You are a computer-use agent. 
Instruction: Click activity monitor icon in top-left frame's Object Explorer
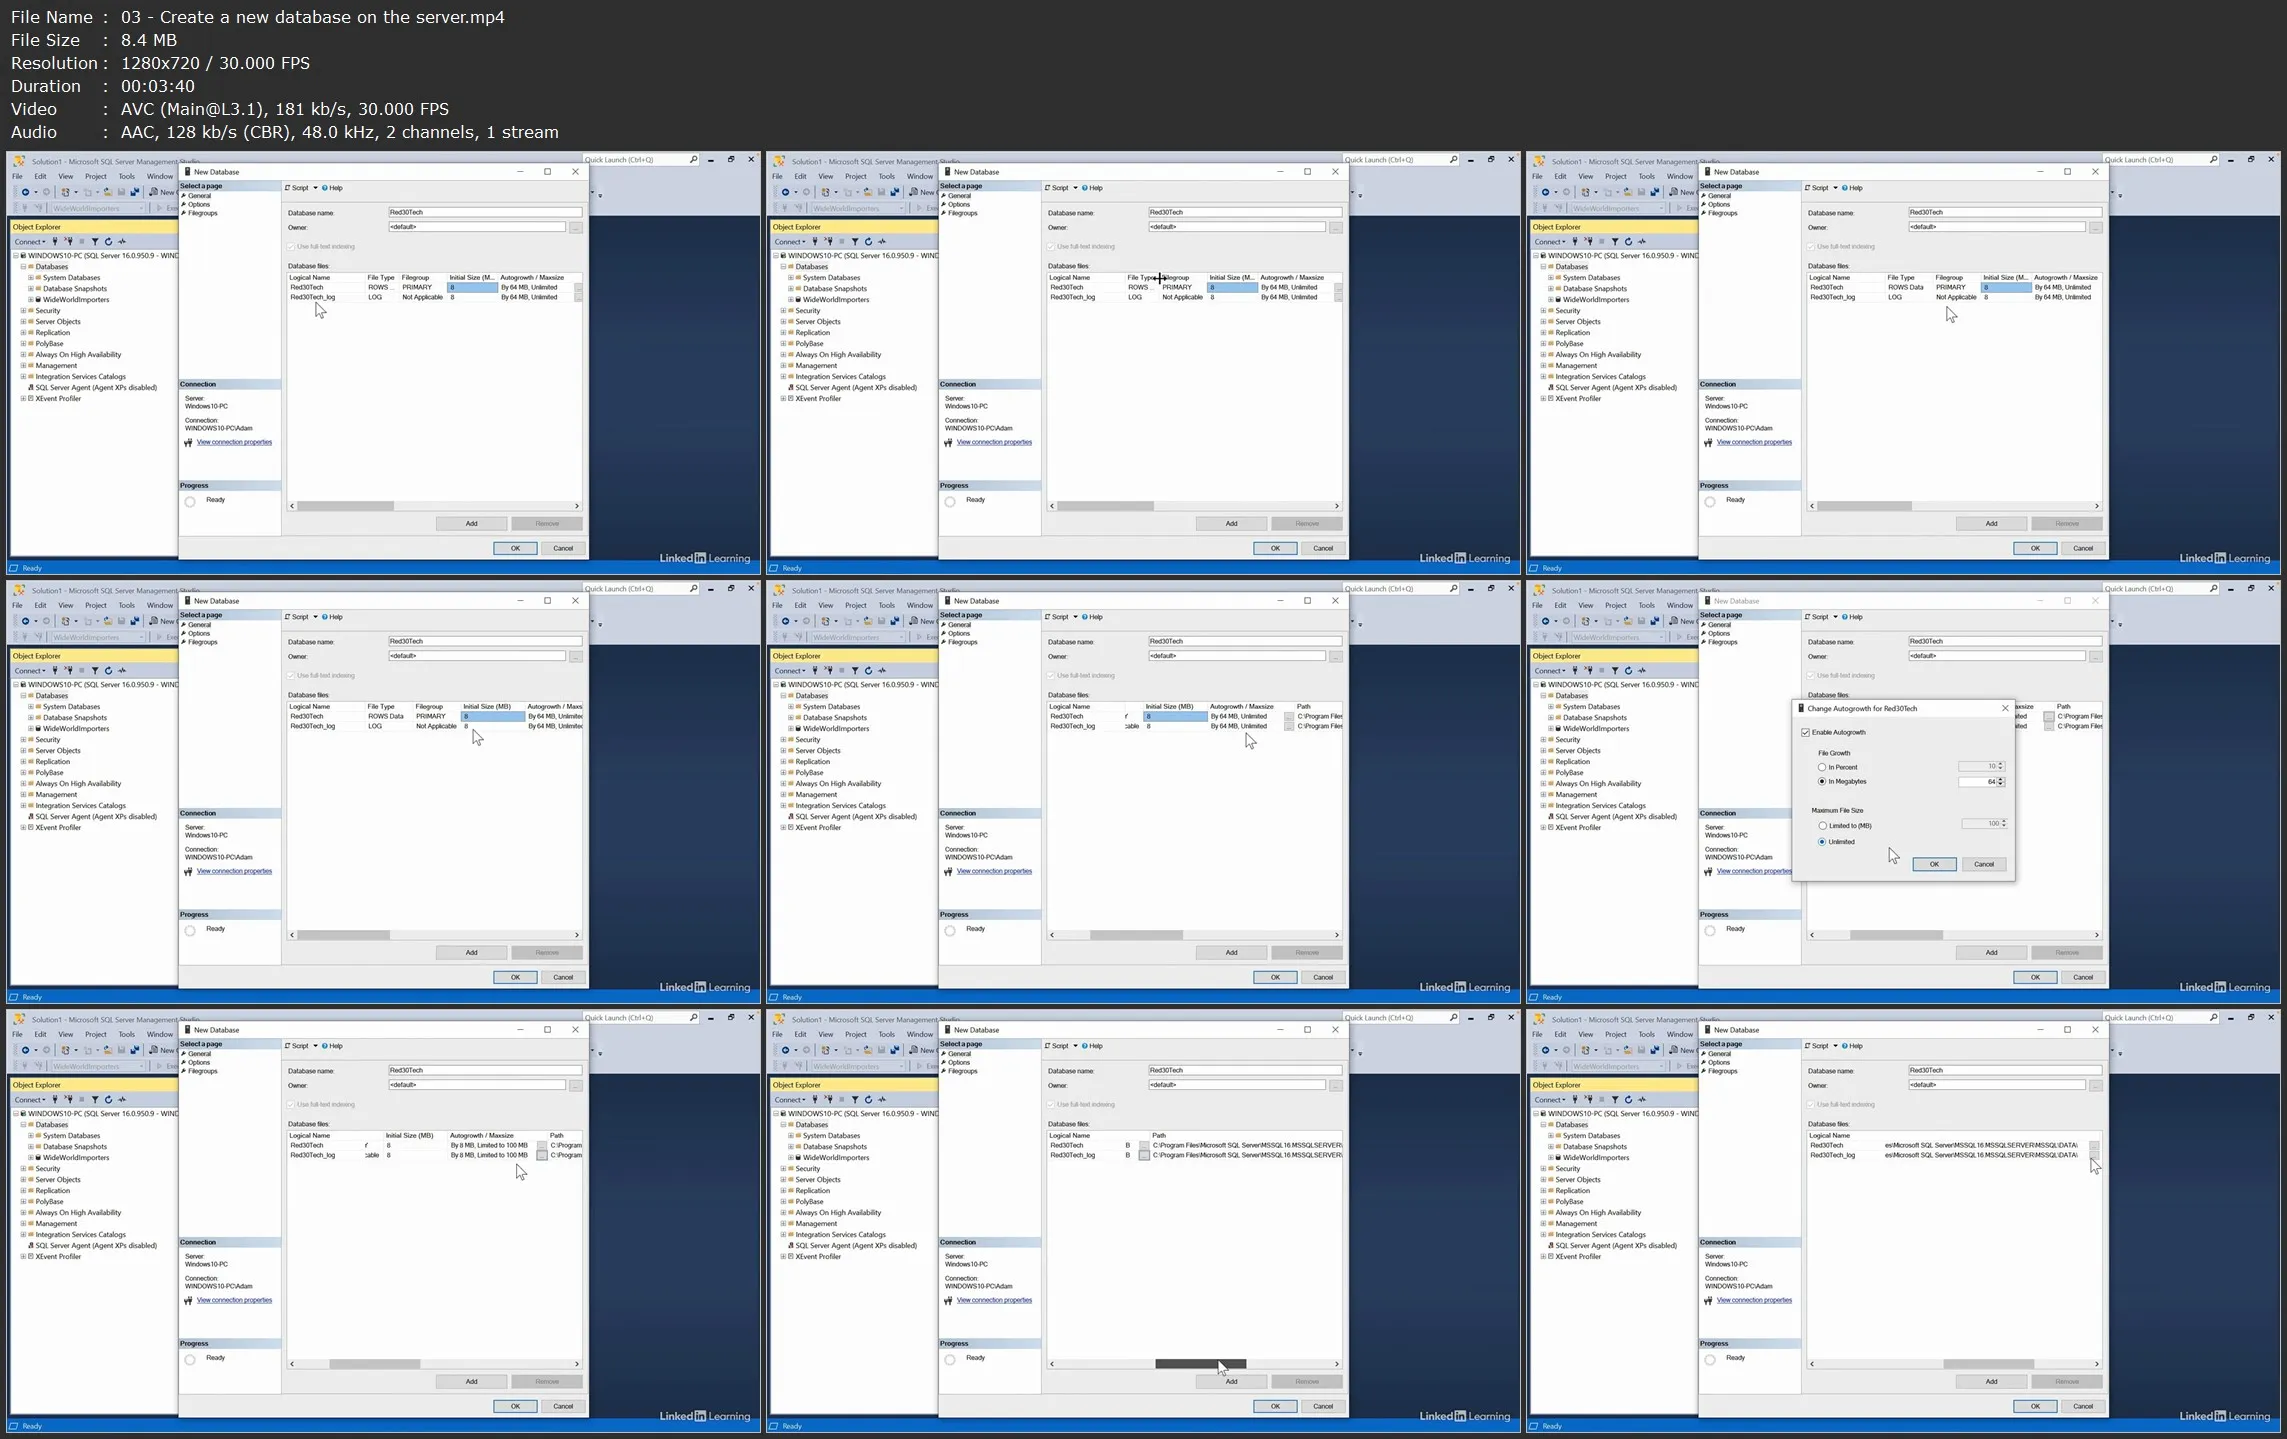click(x=122, y=241)
